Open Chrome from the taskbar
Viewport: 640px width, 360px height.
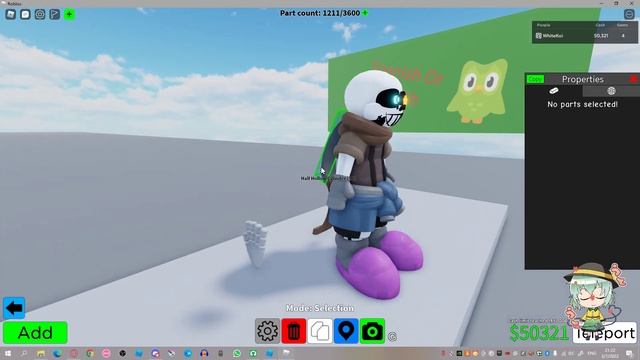tap(90, 353)
